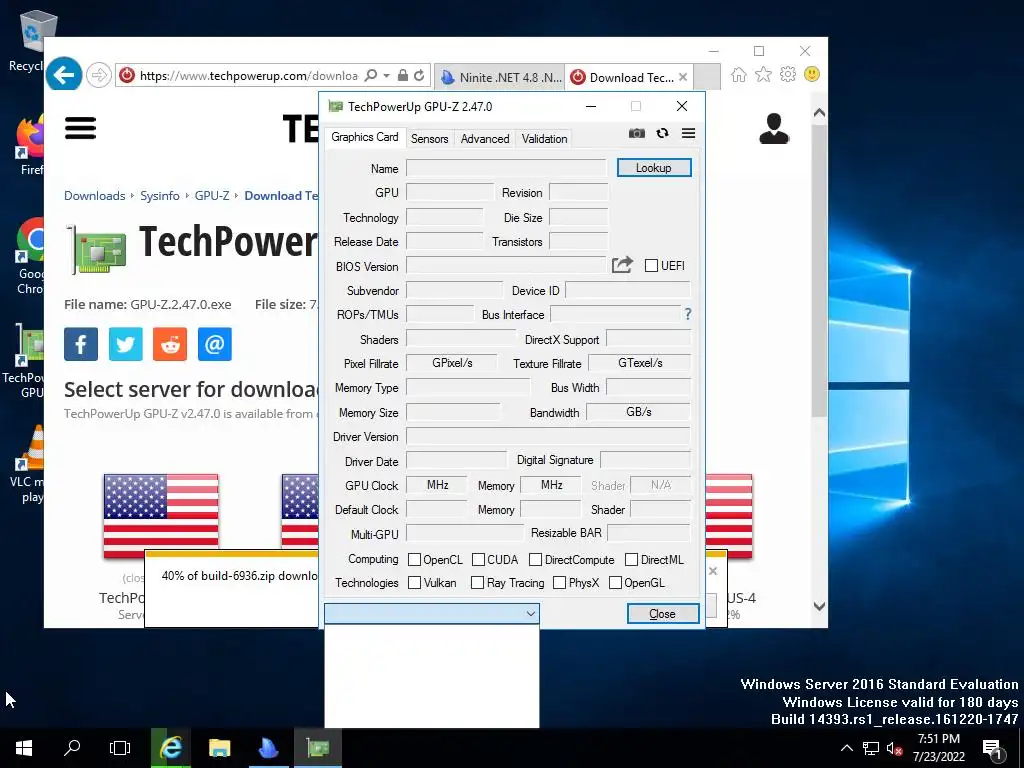This screenshot has height=768, width=1024.
Task: Toggle the UEFI checkbox
Action: click(x=651, y=265)
